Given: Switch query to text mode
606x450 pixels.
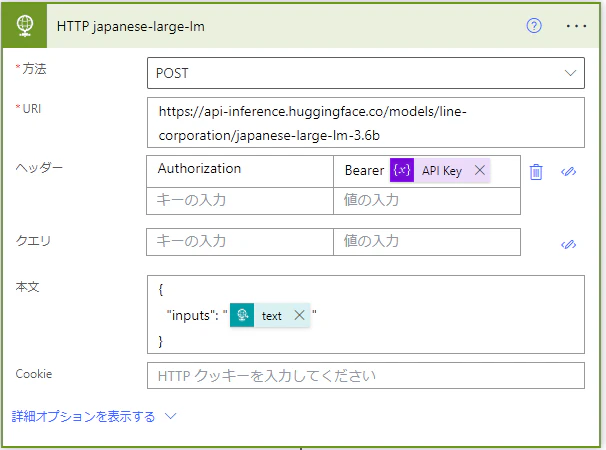Looking at the screenshot, I should pos(568,244).
